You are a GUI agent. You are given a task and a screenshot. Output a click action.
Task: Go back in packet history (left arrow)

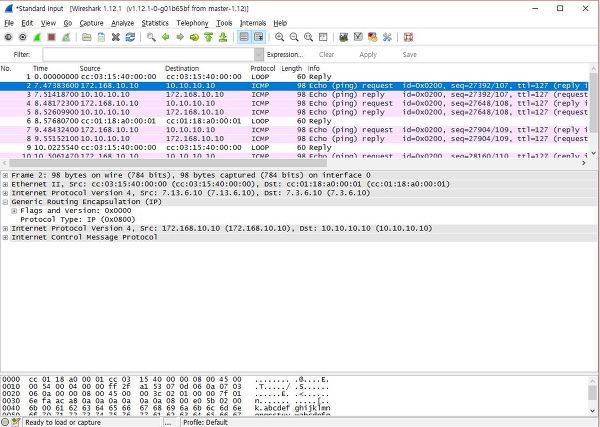[165, 37]
